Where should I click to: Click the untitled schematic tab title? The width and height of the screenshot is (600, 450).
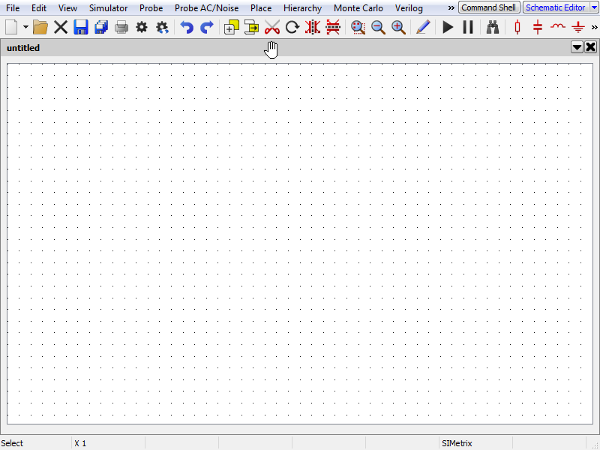pyautogui.click(x=23, y=47)
